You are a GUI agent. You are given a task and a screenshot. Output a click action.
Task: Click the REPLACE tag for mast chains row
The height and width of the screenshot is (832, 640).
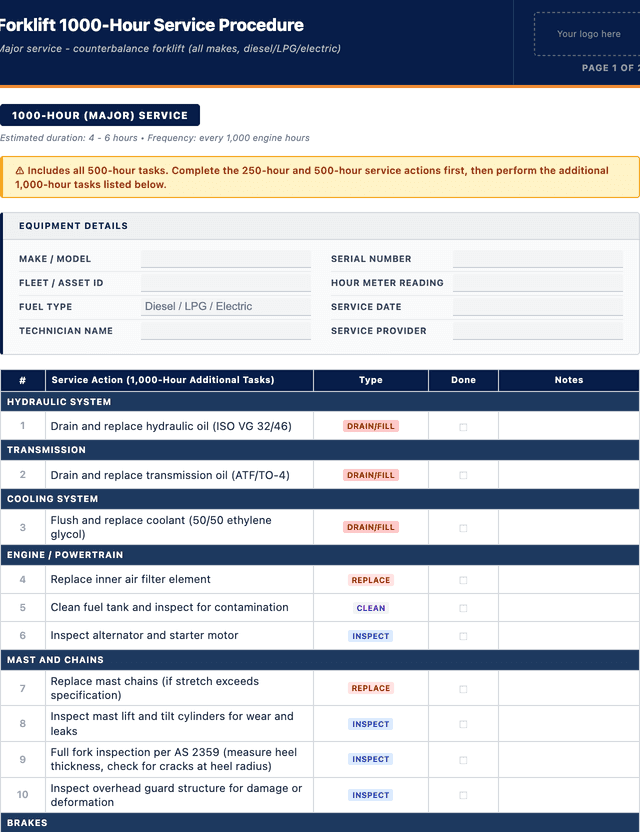pyautogui.click(x=371, y=688)
